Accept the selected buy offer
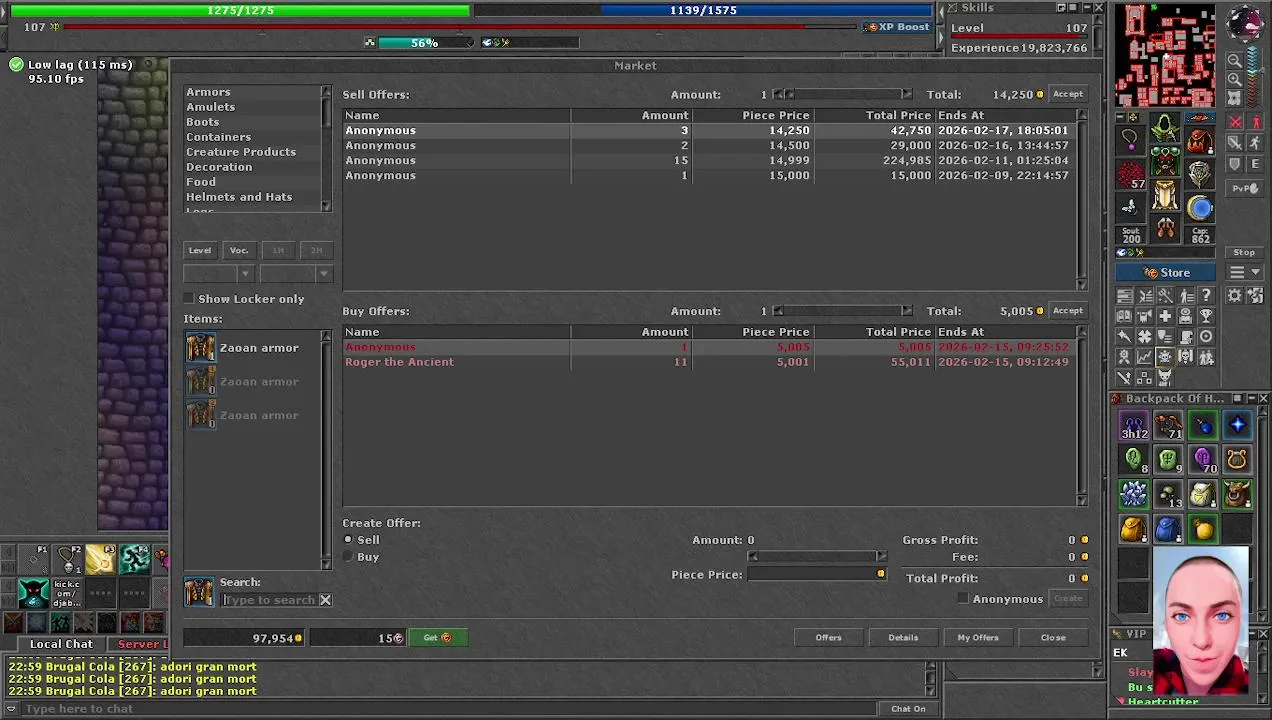Viewport: 1272px width, 720px height. tap(1067, 311)
